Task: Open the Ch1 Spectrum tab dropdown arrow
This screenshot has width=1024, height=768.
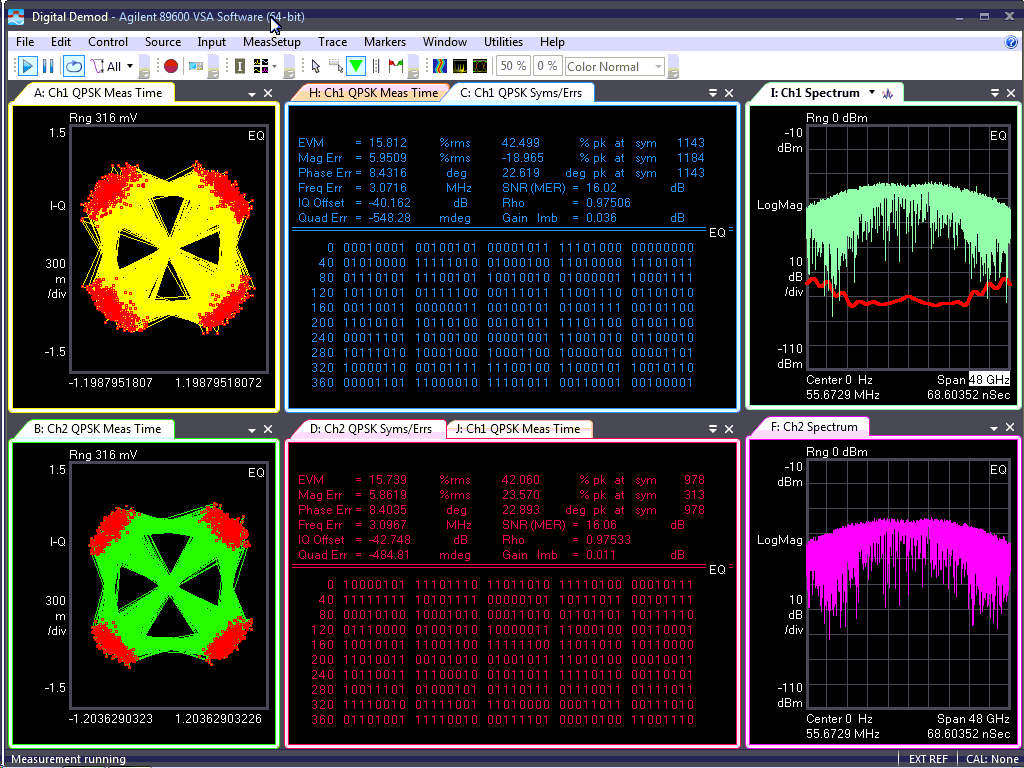Action: tap(872, 92)
